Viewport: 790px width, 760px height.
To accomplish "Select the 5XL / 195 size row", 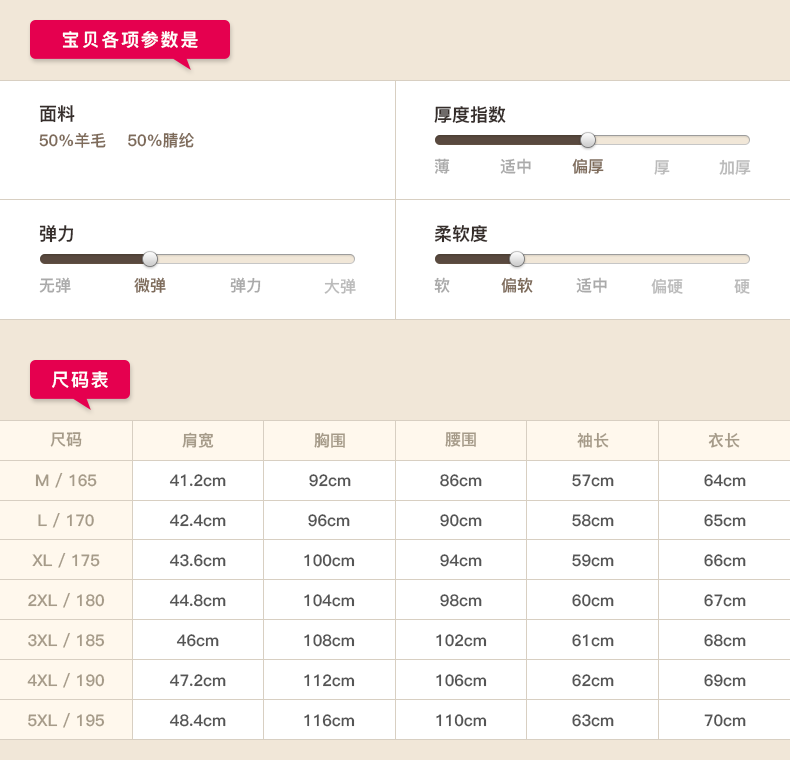I will (x=66, y=720).
